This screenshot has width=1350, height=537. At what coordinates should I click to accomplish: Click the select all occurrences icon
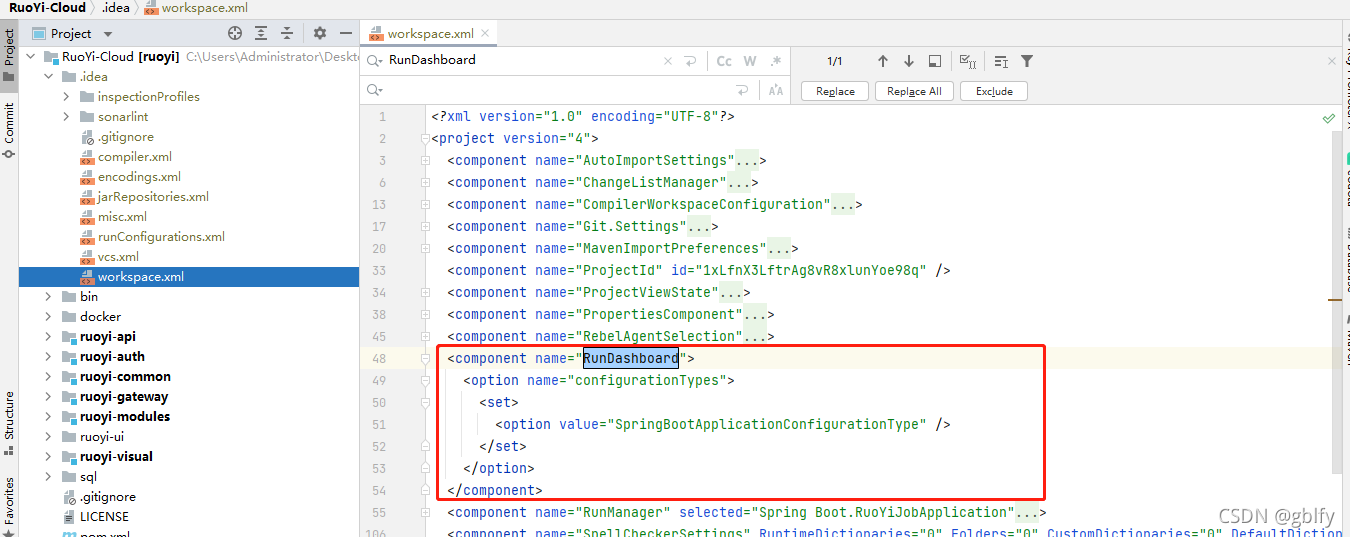coord(968,61)
